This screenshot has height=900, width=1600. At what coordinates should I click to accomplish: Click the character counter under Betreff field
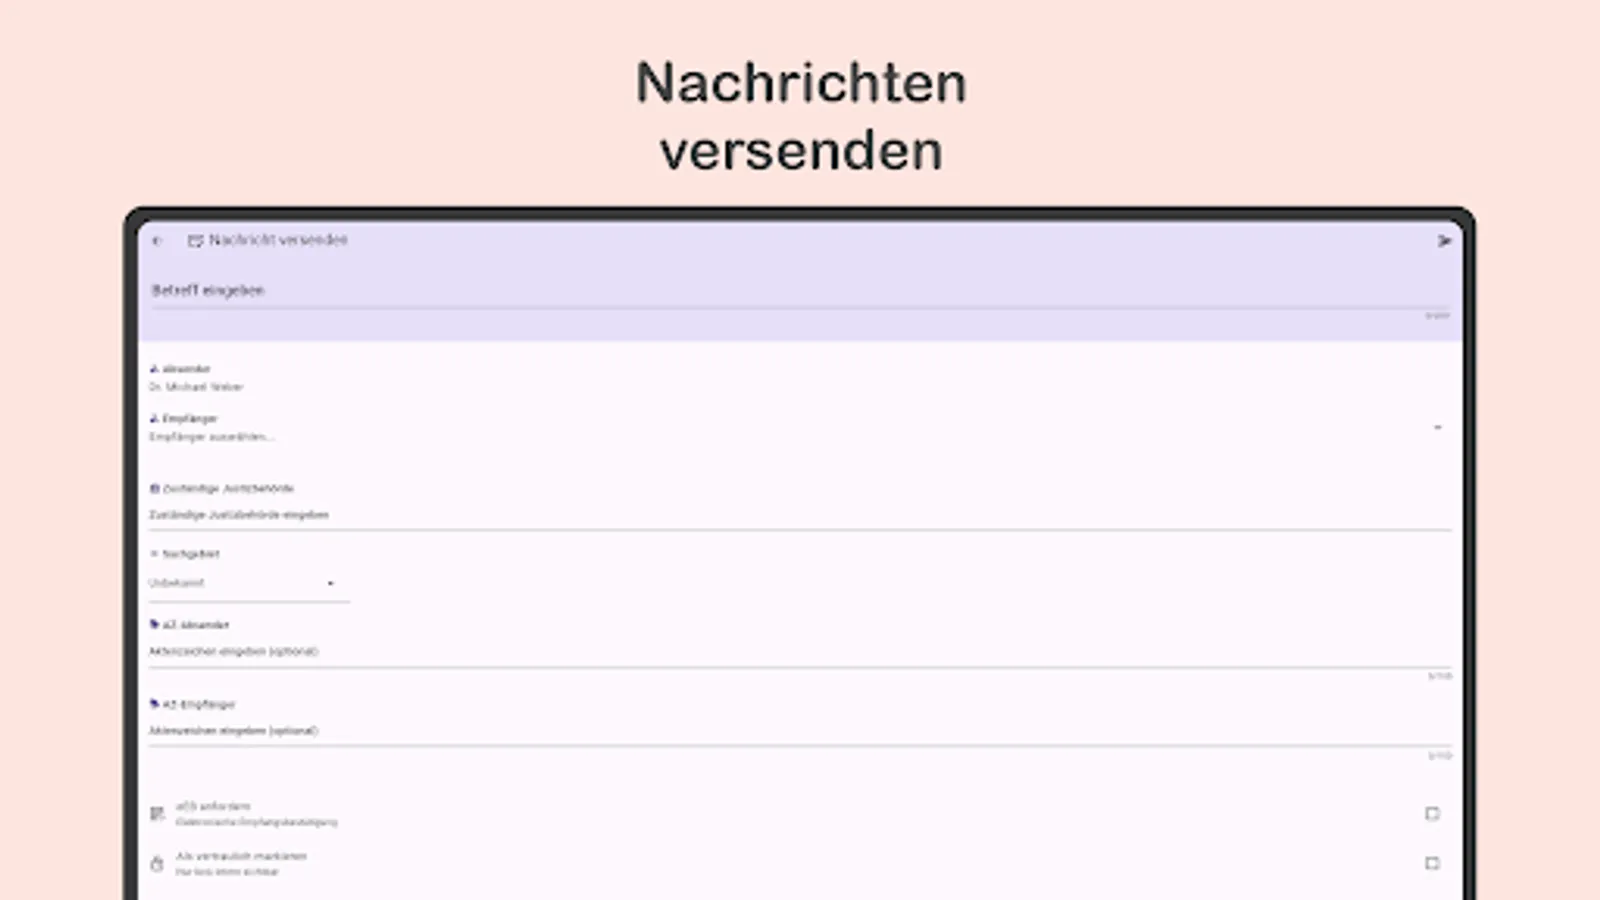pos(1437,318)
